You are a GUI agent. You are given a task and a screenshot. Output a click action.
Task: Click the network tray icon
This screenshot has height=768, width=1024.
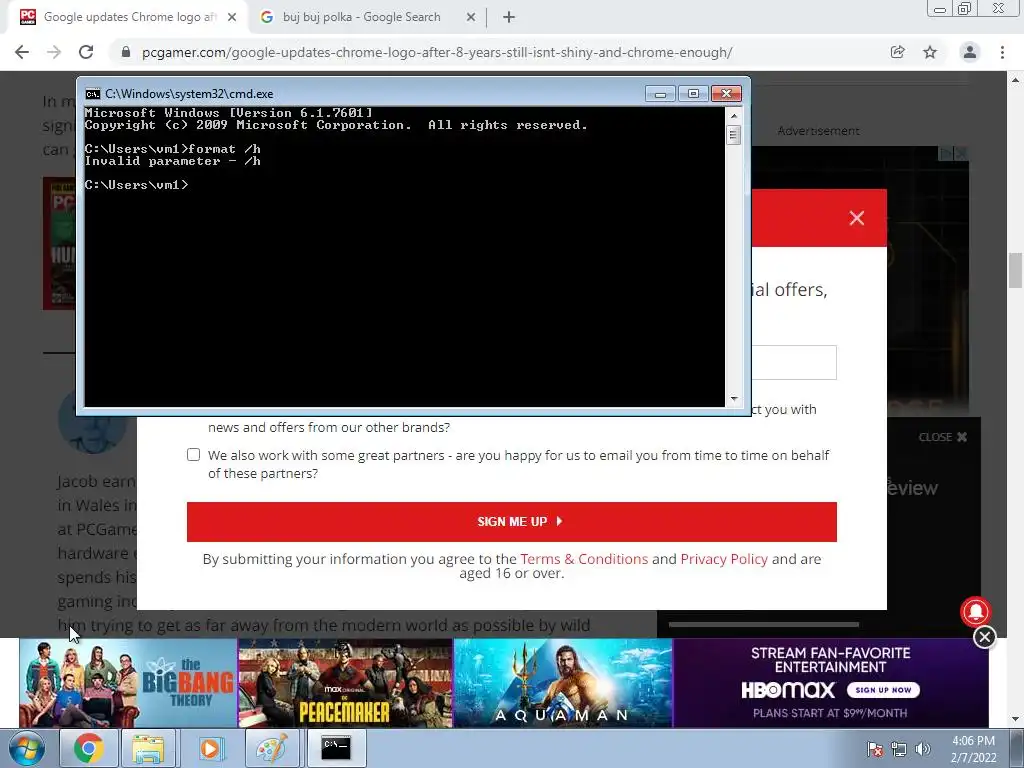tap(899, 750)
